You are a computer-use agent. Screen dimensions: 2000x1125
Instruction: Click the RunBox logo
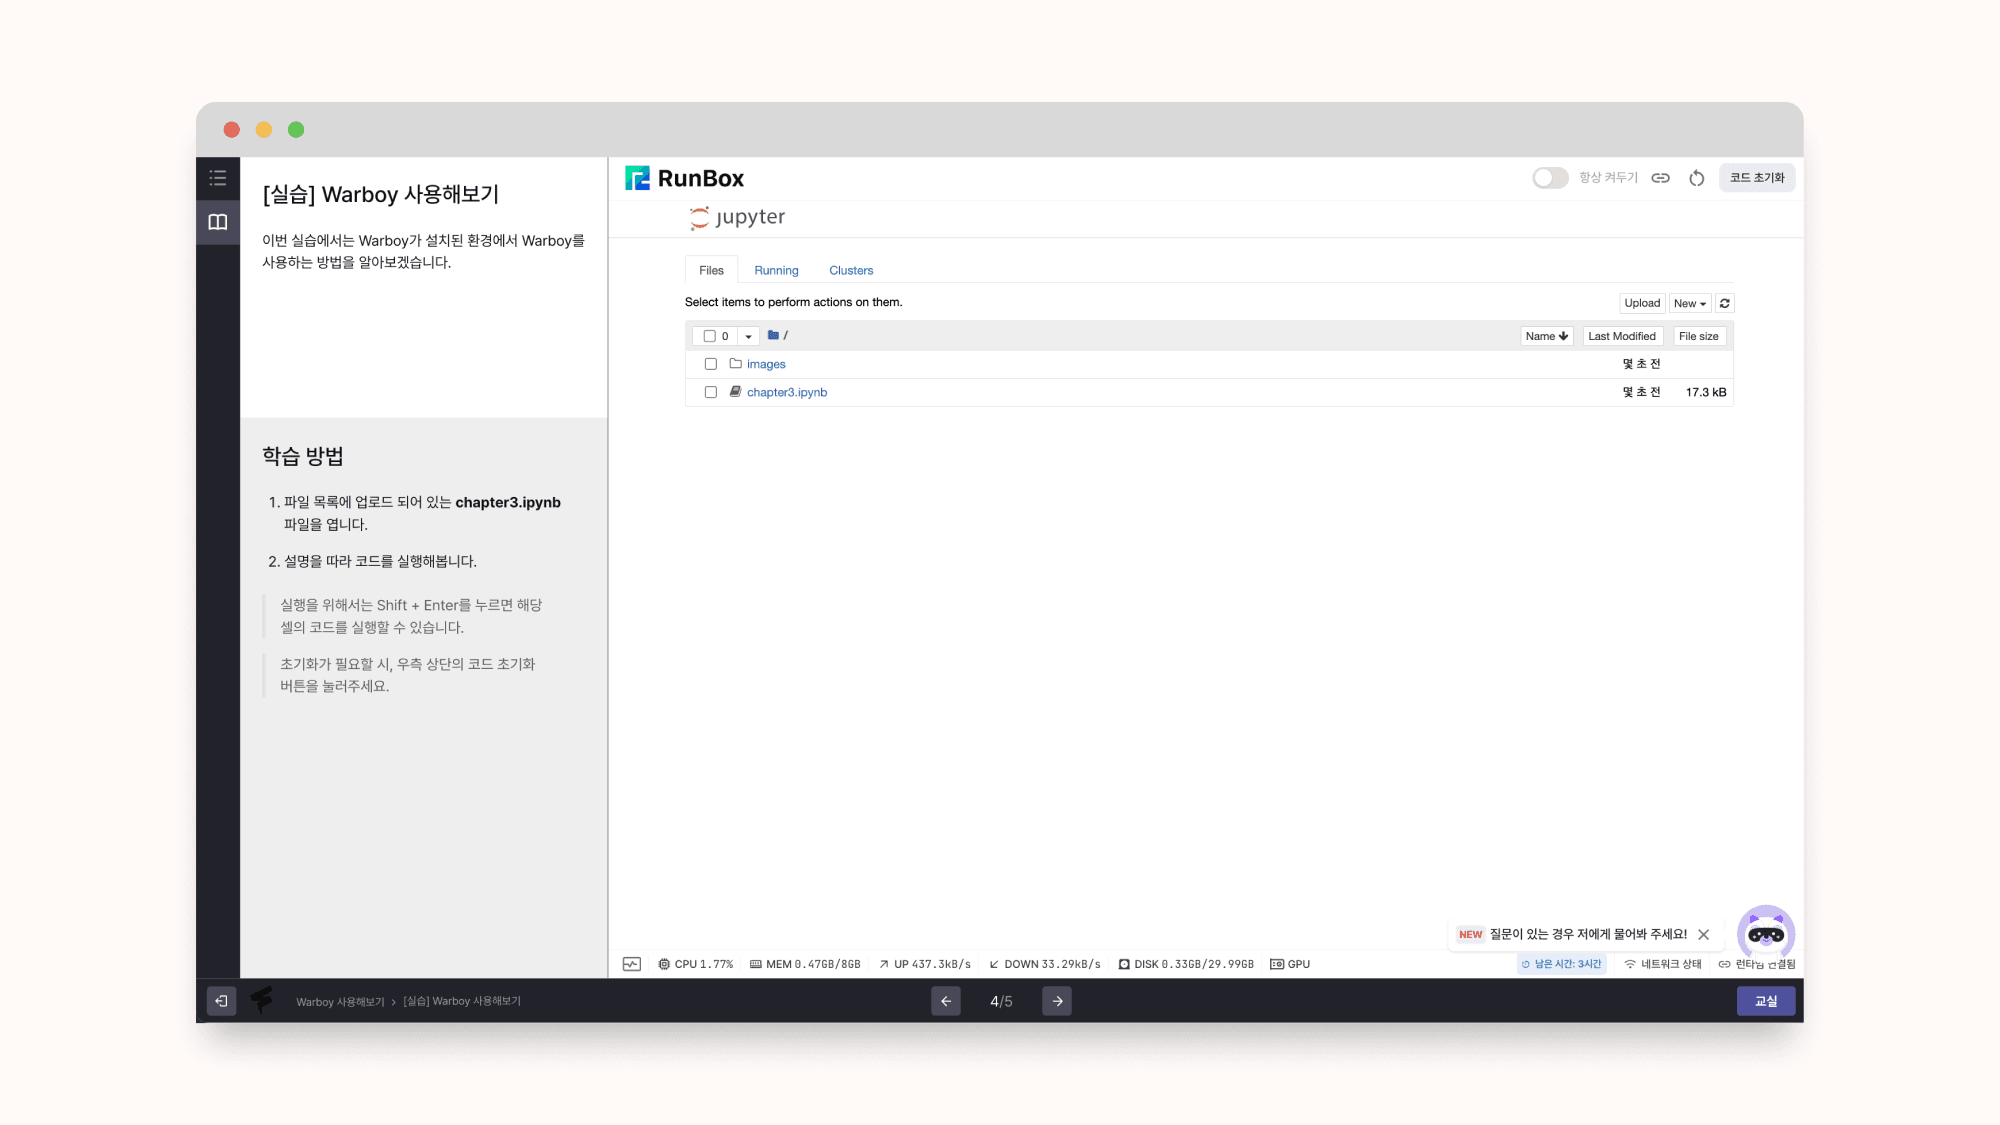coord(684,178)
